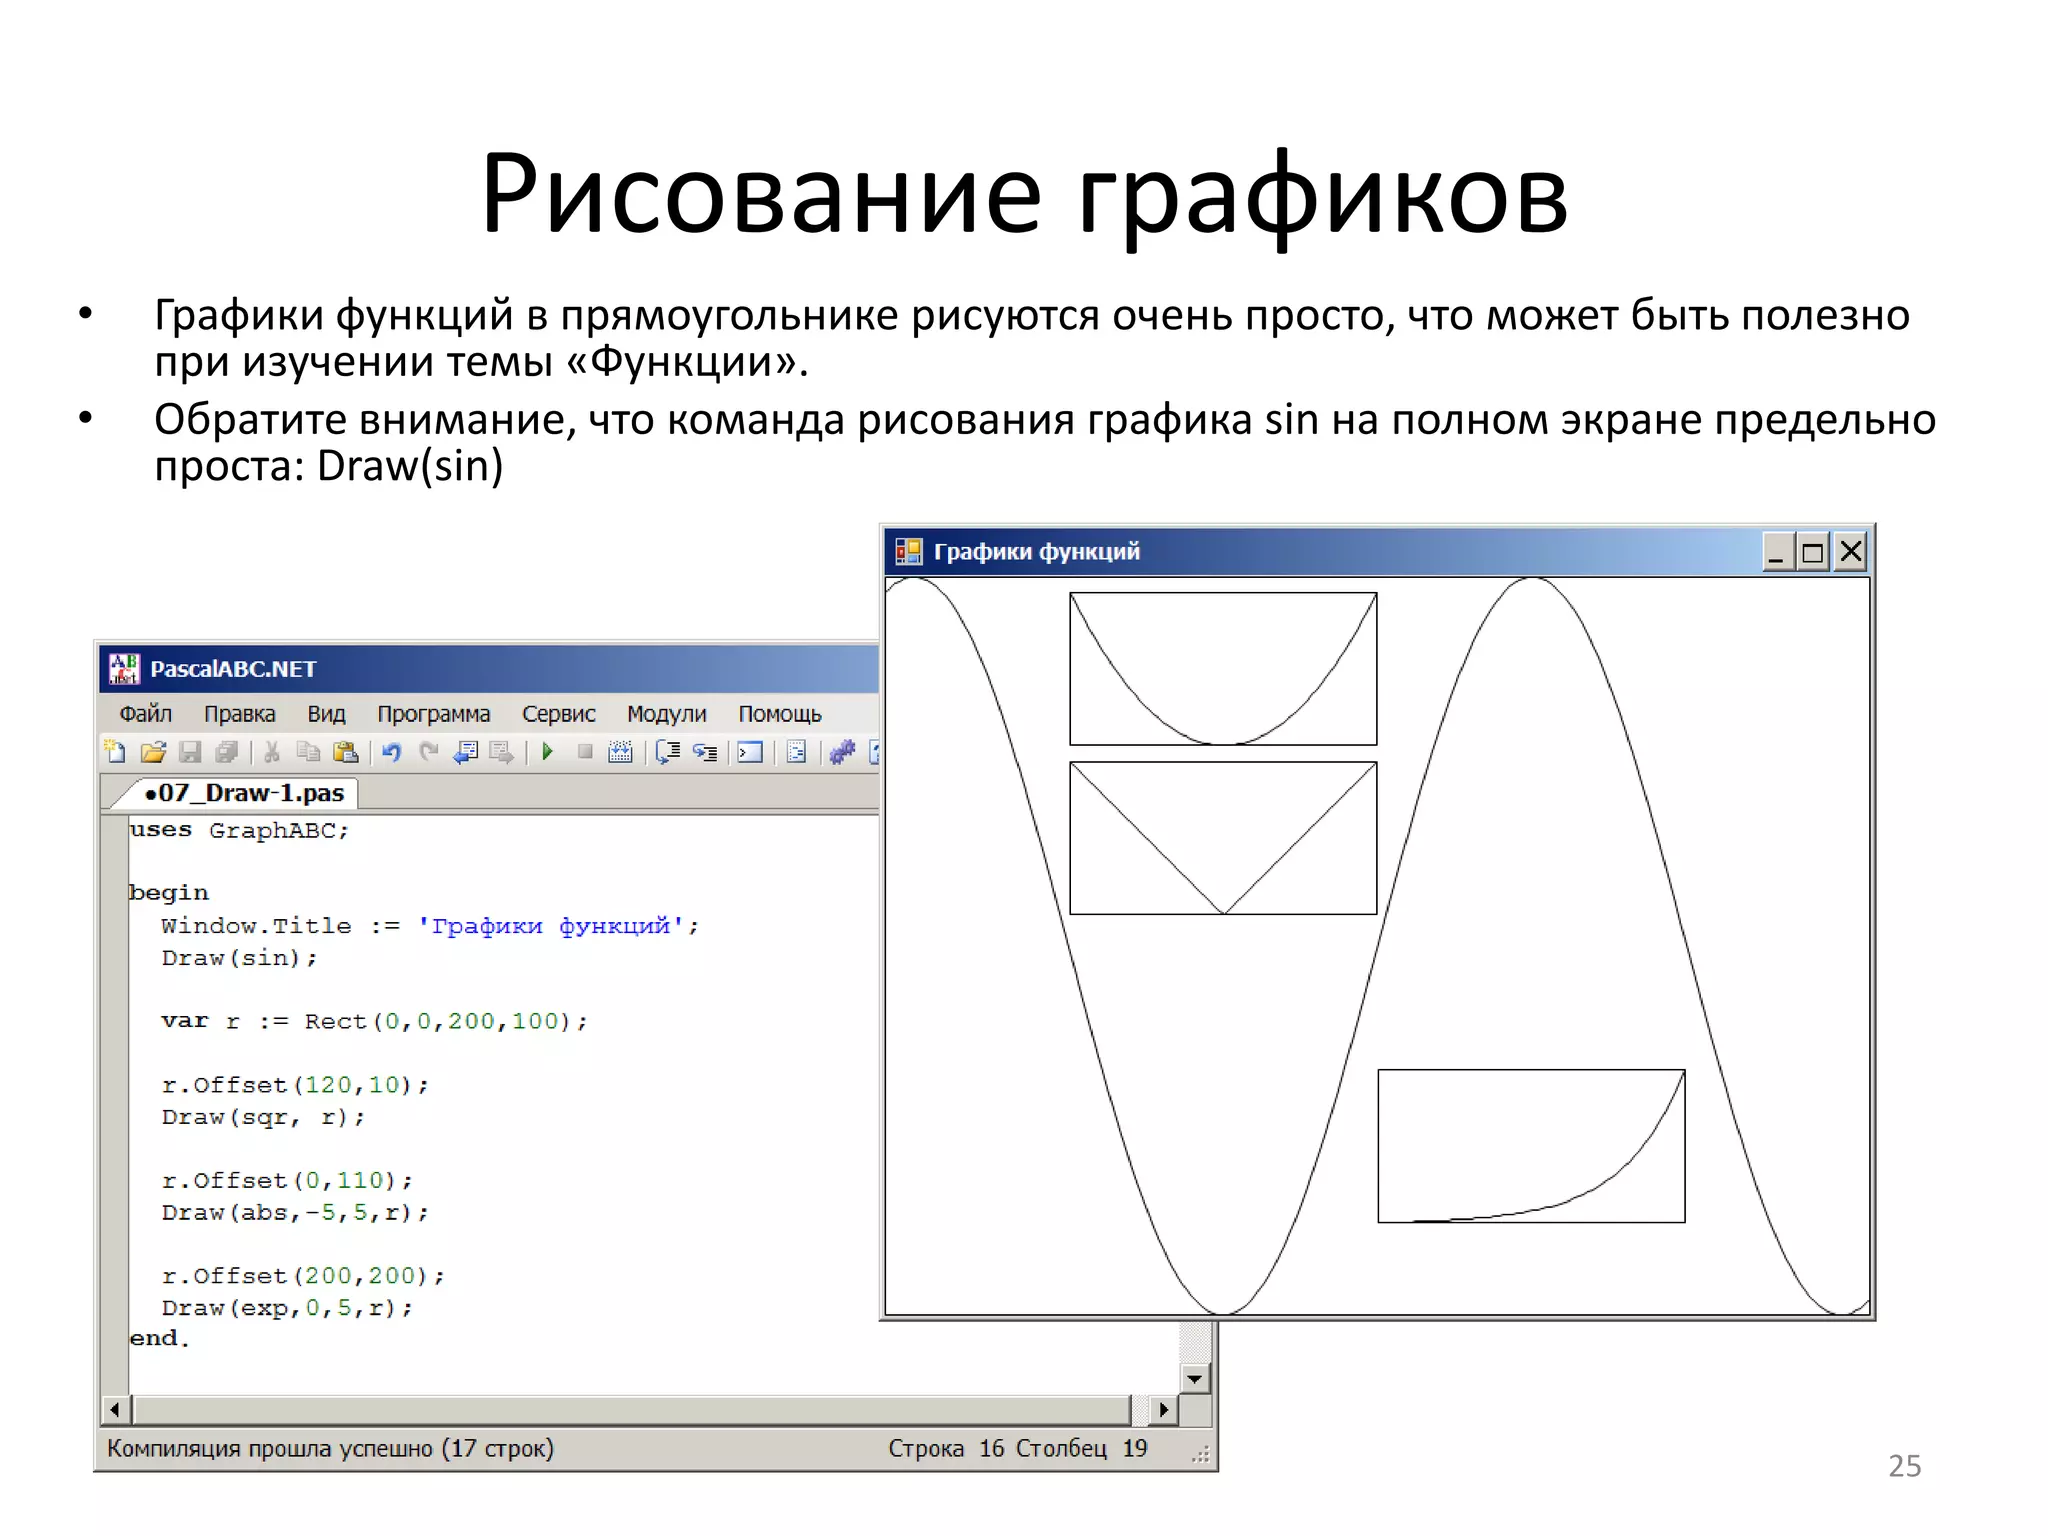Viewport: 2048px width, 1536px height.
Task: Select the 07_Draw-1.pas tab
Action: tap(245, 793)
